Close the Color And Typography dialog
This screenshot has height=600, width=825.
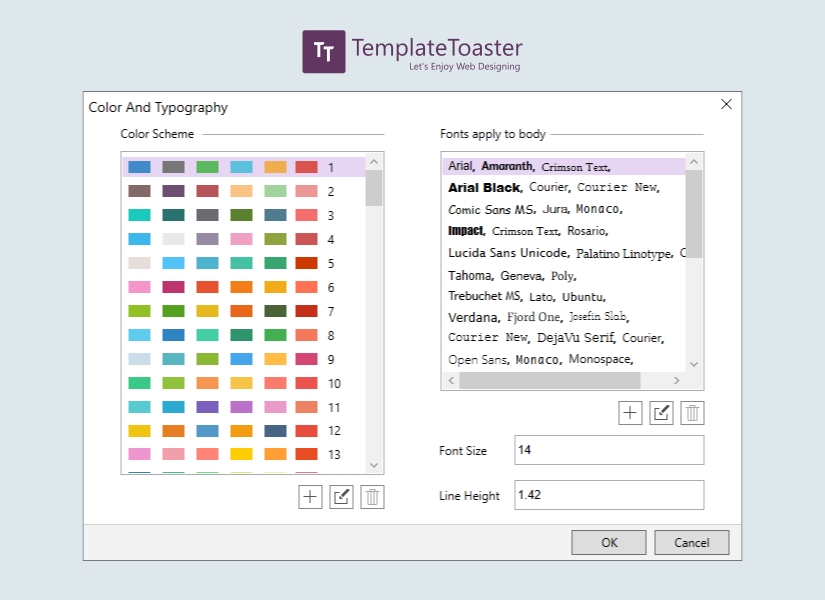(x=726, y=104)
